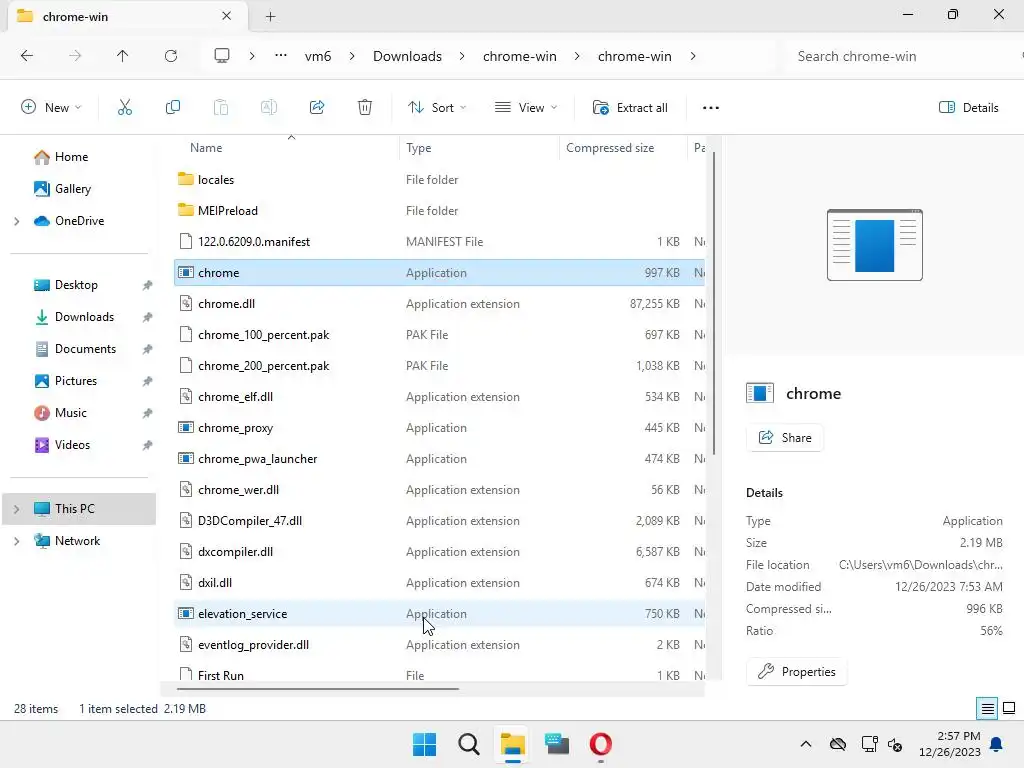The width and height of the screenshot is (1024, 768).
Task: Select eventlog_provider.dll file
Action: pyautogui.click(x=440, y=645)
